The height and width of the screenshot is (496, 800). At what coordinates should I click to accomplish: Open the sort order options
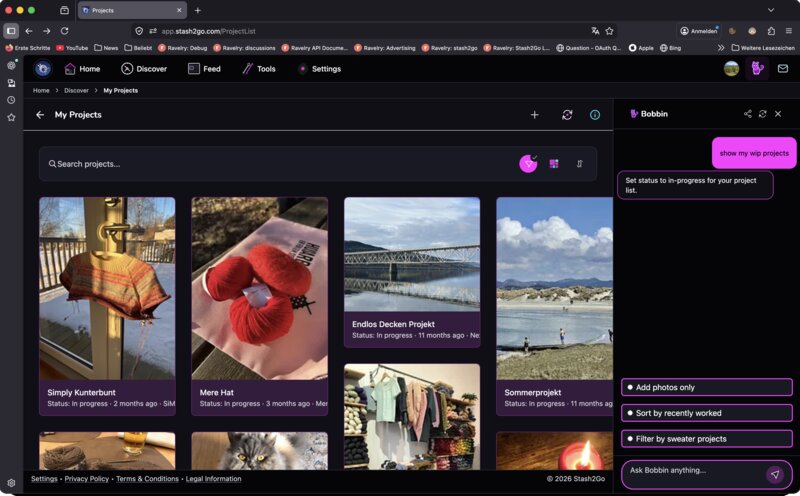tap(579, 164)
